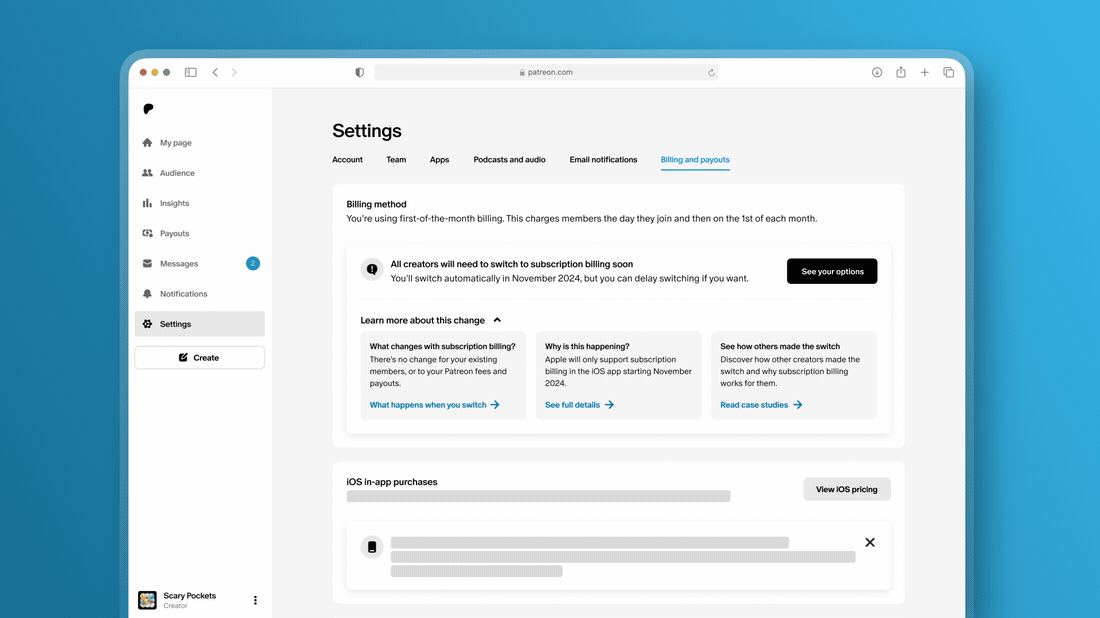The image size is (1100, 618).
Task: Click the See your options button
Action: click(x=831, y=271)
